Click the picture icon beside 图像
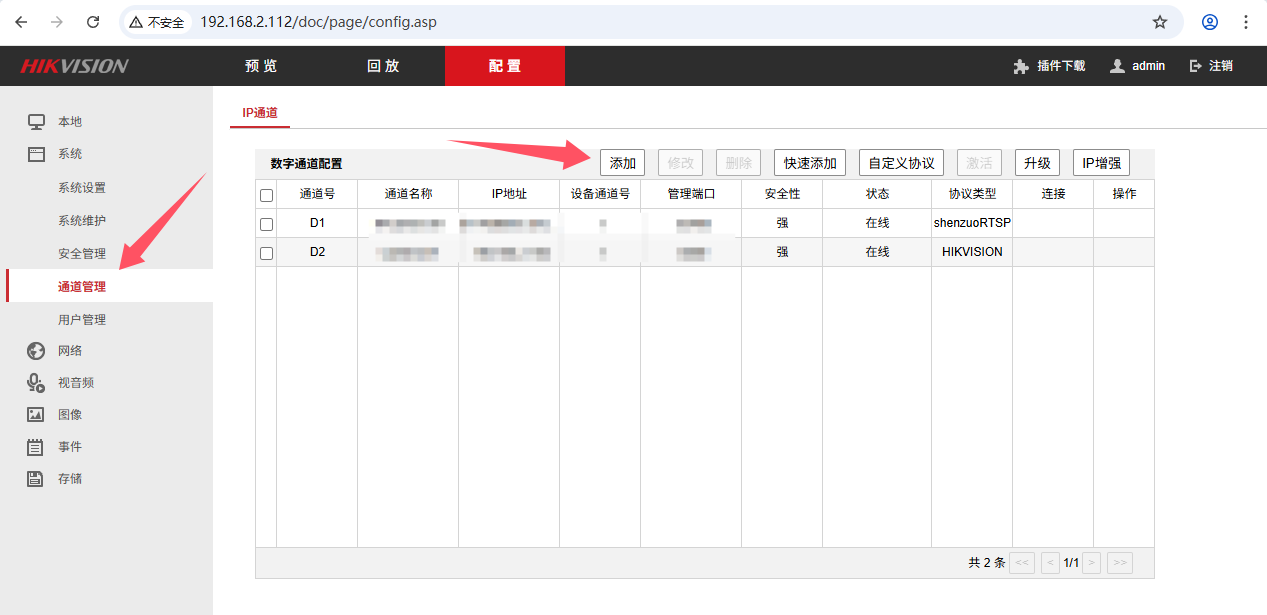This screenshot has height=615, width=1267. click(x=36, y=415)
